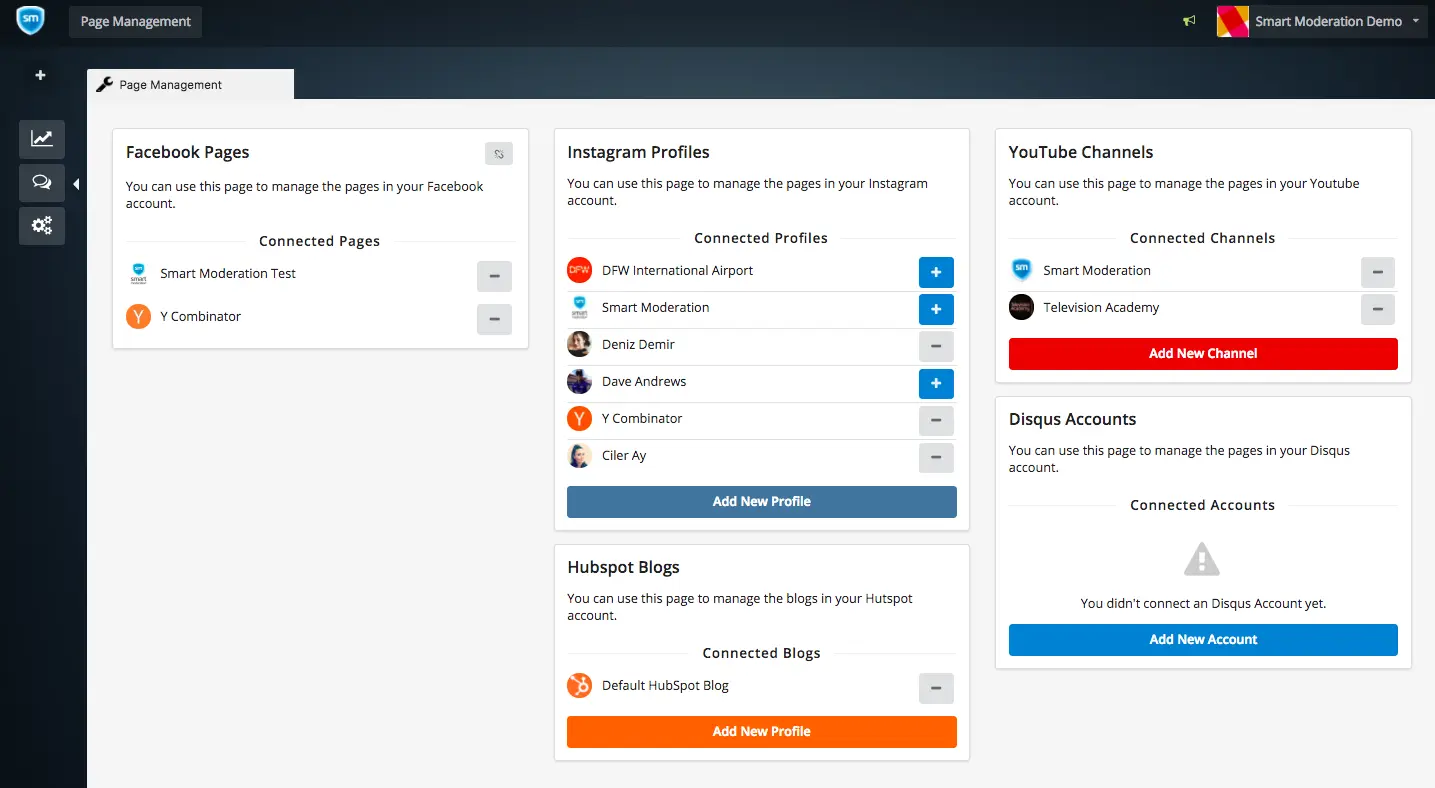Click Y Combinator Instagram orange logo
1435x788 pixels.
click(x=580, y=418)
